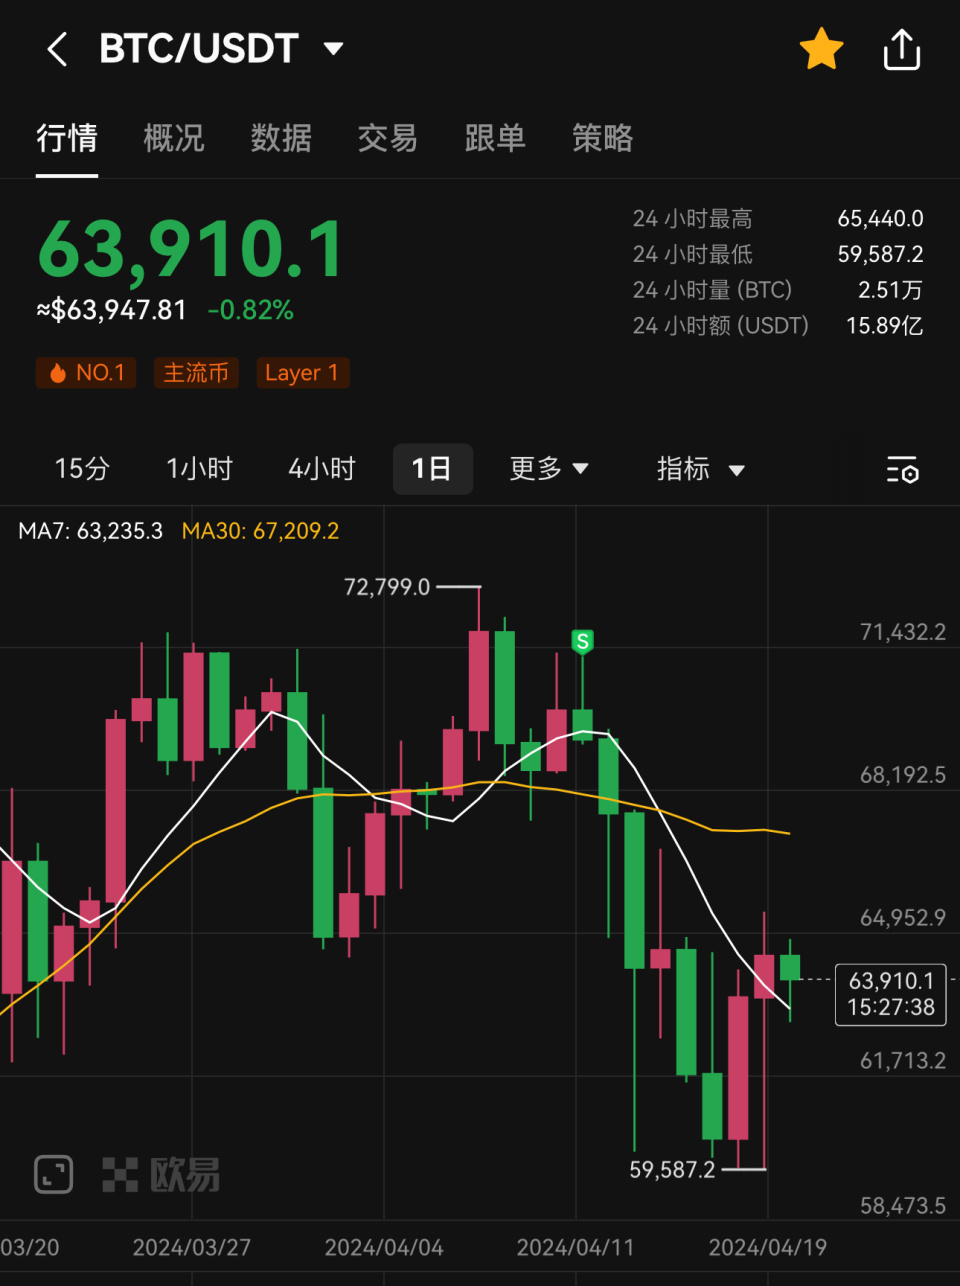Open the chart settings gear icon

pyautogui.click(x=901, y=470)
